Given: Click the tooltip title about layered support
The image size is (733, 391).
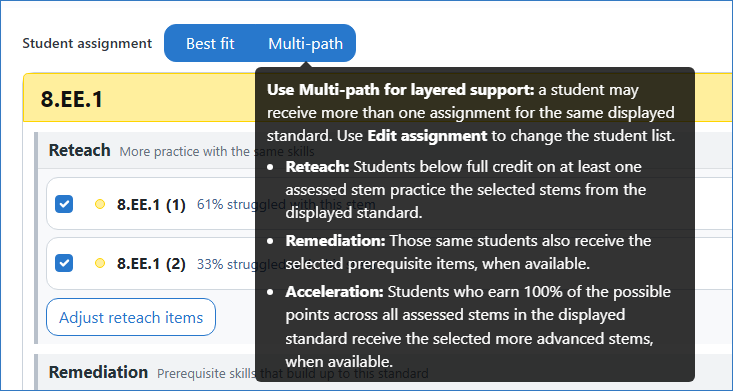Looking at the screenshot, I should (401, 89).
